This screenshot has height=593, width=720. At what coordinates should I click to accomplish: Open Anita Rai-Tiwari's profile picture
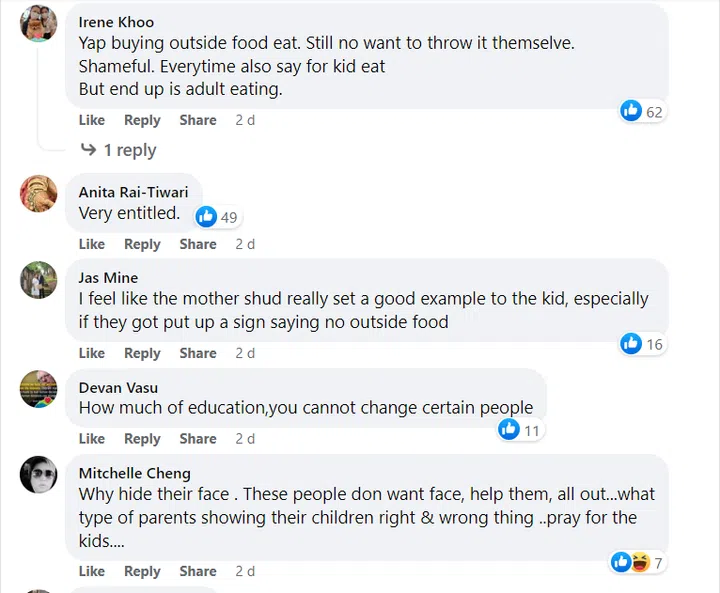(39, 193)
